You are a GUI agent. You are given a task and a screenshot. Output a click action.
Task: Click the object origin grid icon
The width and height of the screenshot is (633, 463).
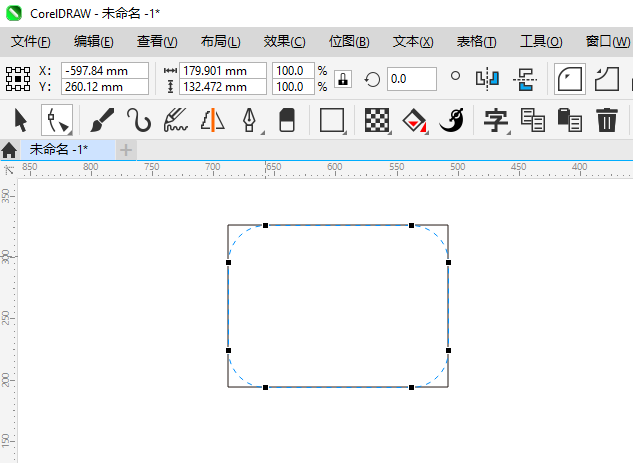tap(18, 79)
